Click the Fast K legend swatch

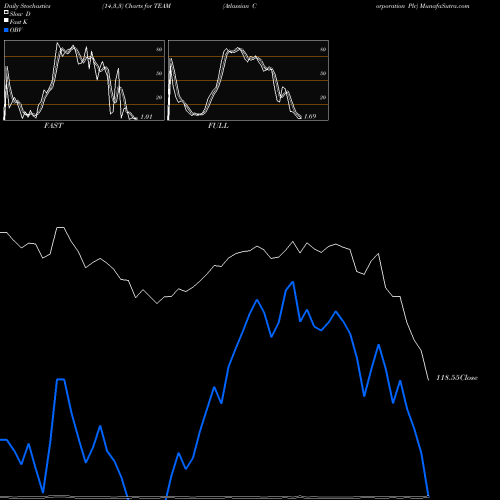[6, 21]
